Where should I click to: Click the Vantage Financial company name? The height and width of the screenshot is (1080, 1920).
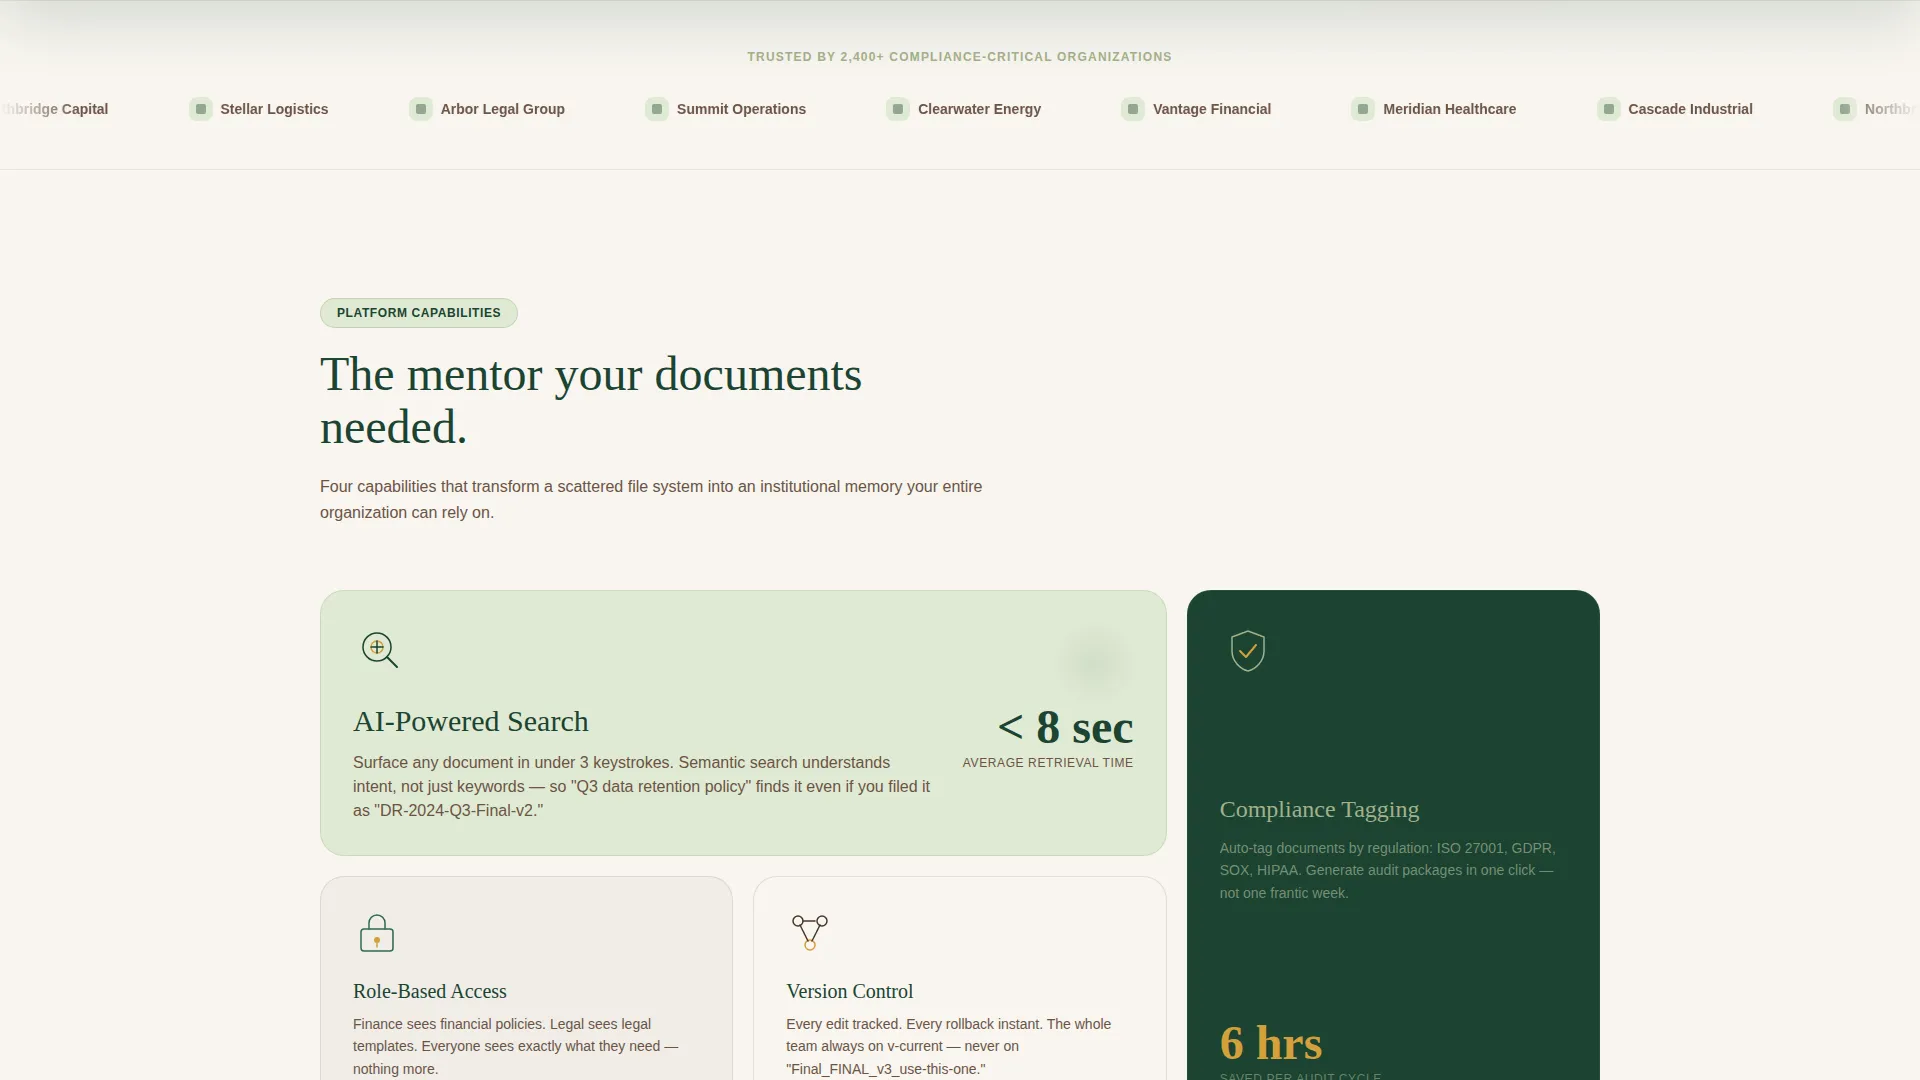1212,109
